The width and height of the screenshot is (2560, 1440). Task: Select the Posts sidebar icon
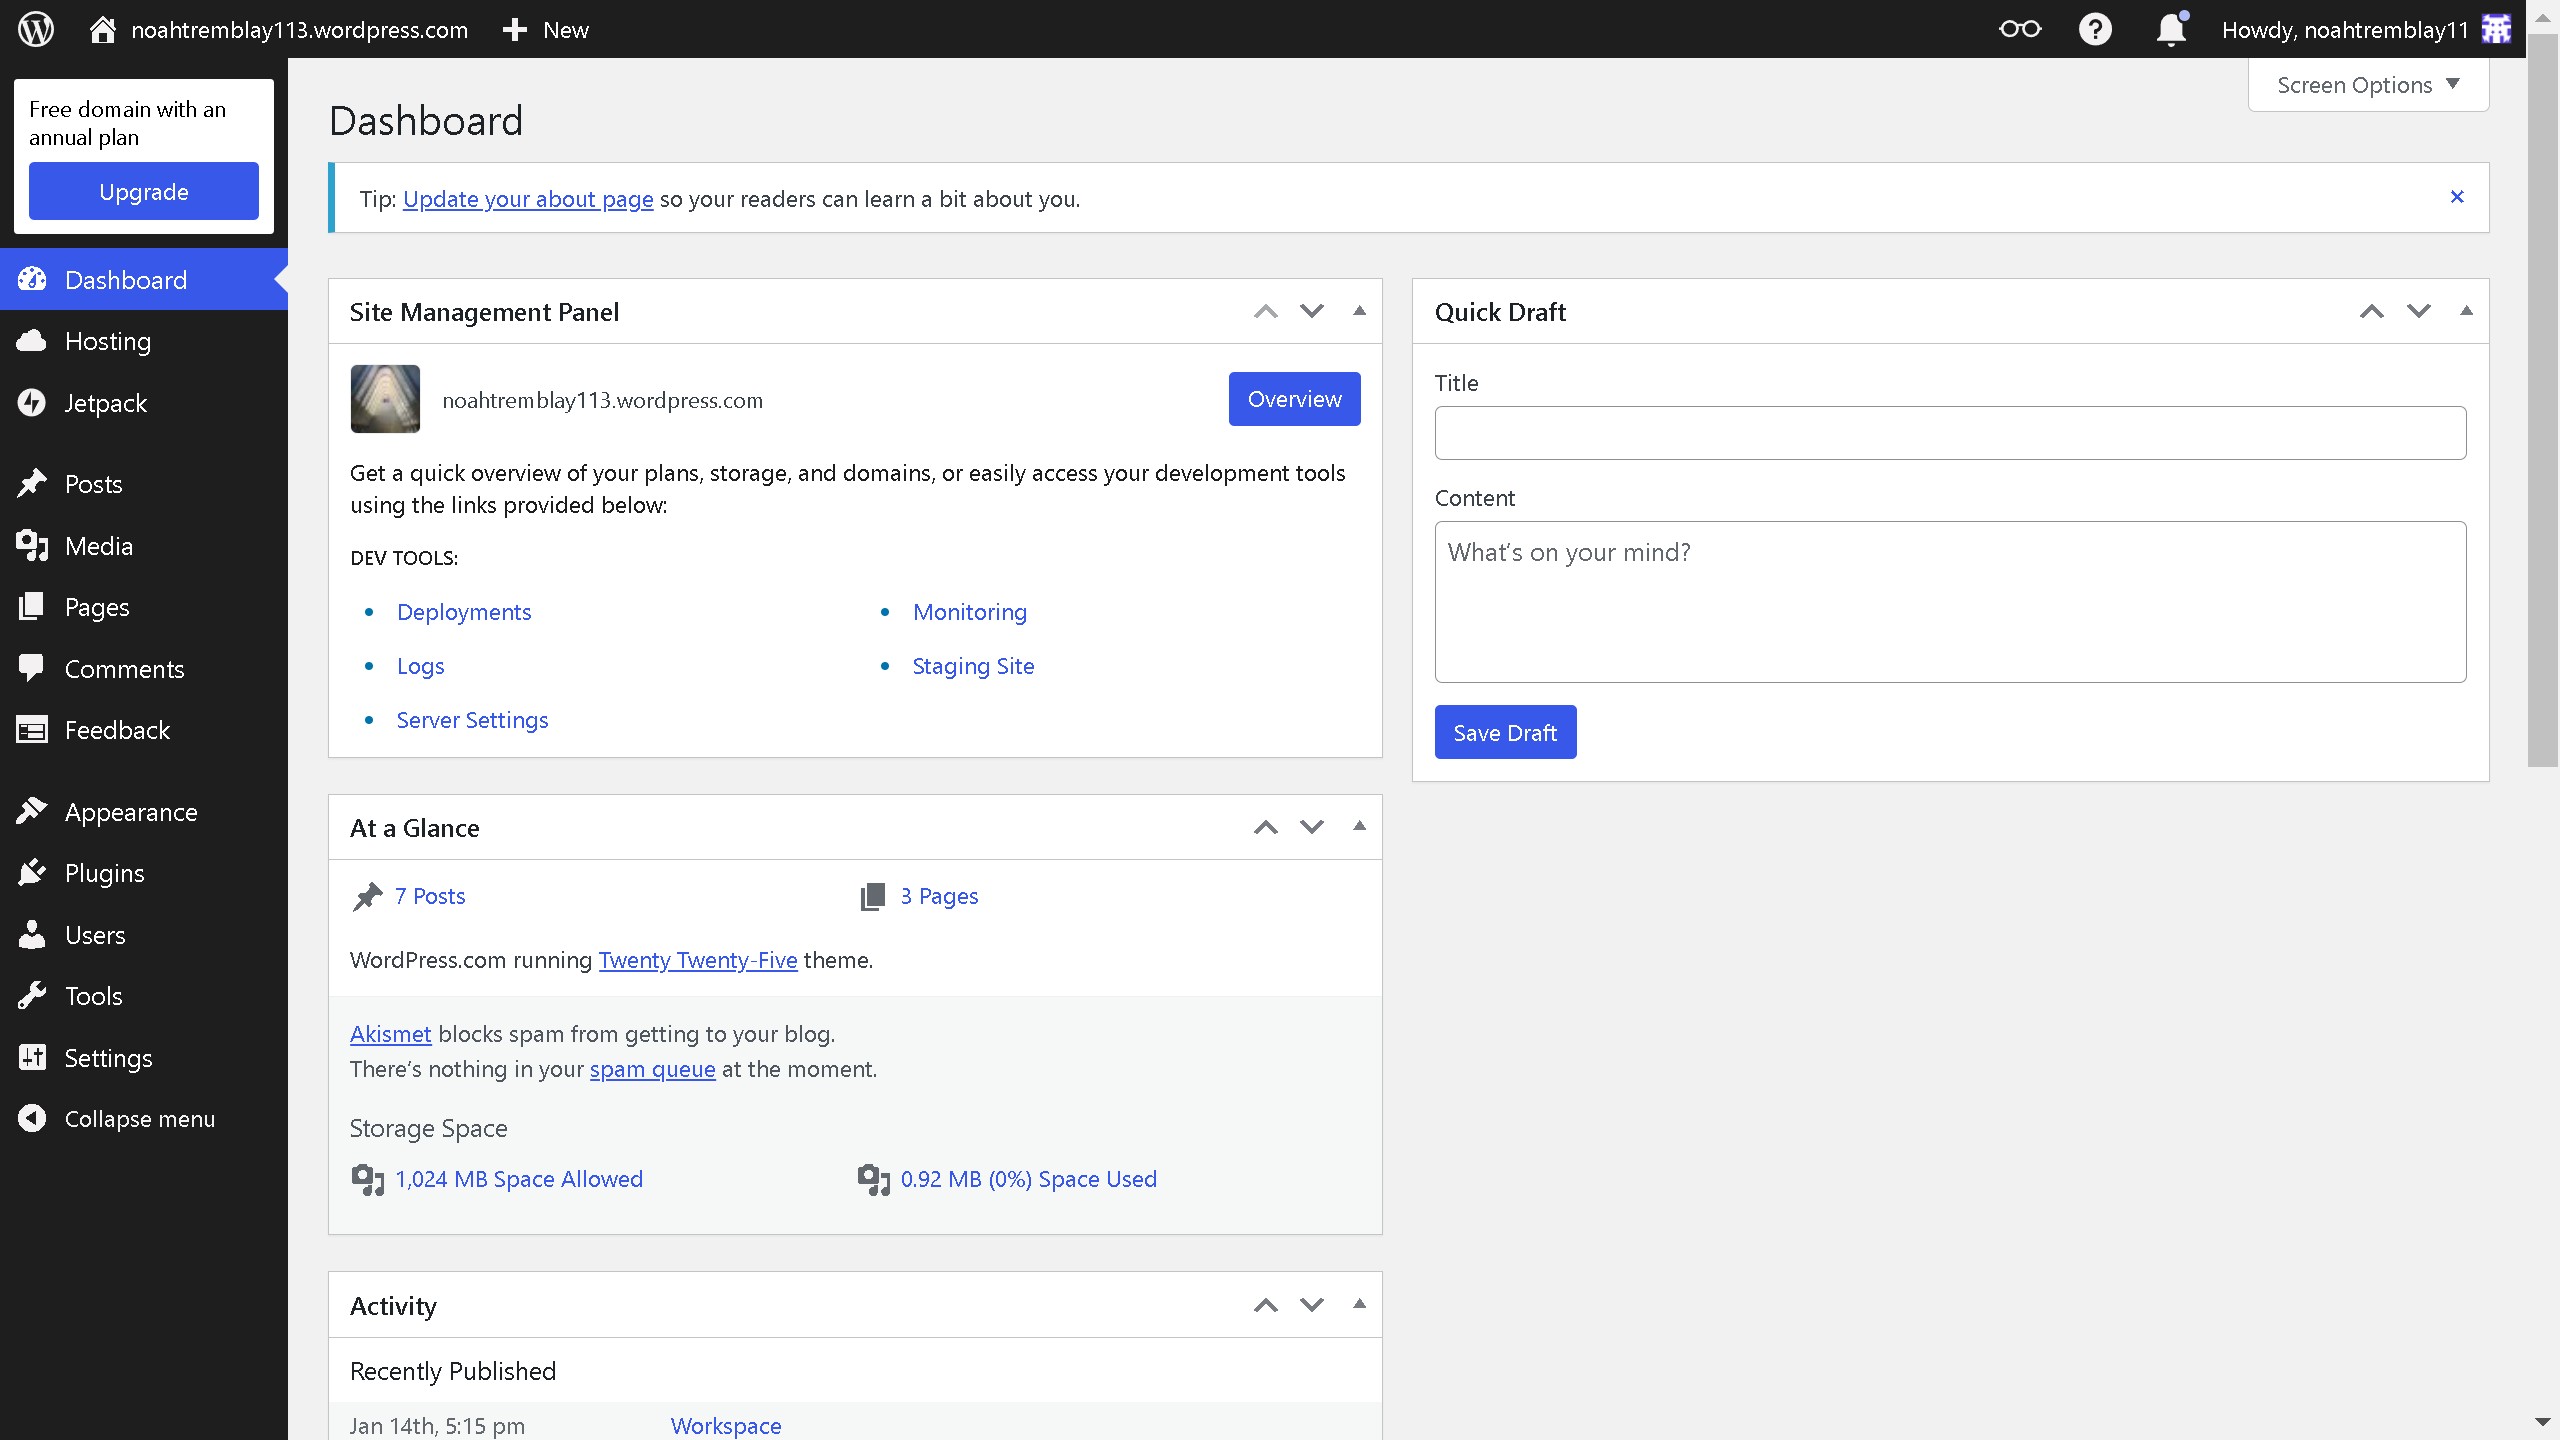click(x=33, y=483)
